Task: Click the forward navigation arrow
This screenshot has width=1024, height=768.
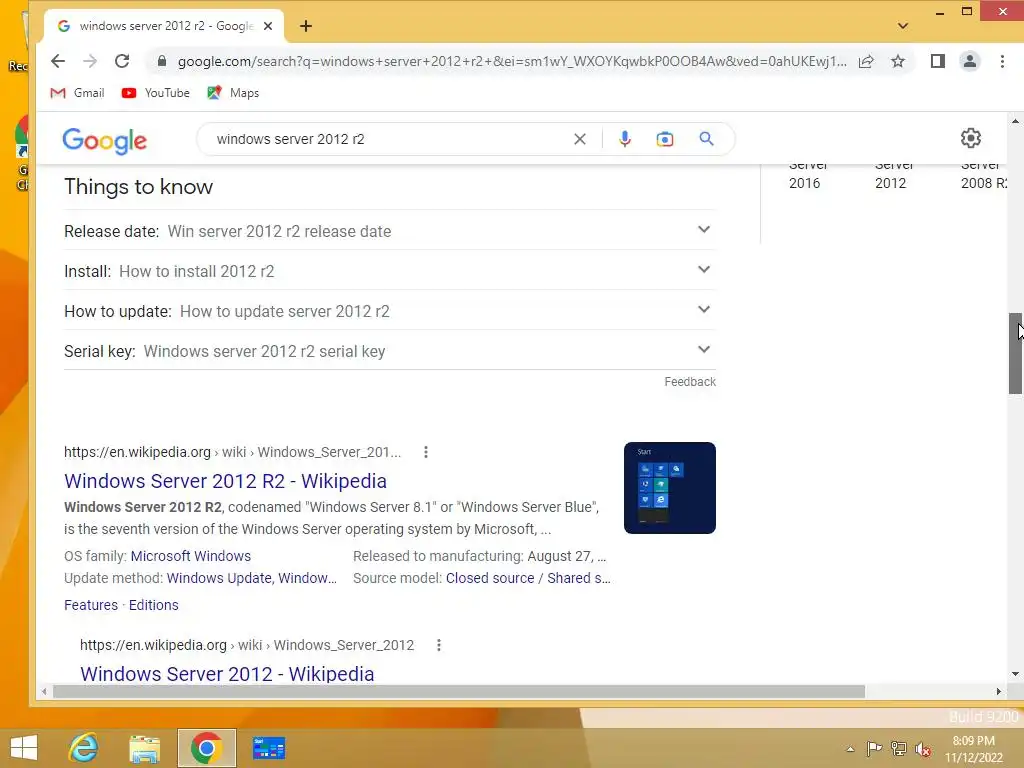Action: (x=90, y=61)
